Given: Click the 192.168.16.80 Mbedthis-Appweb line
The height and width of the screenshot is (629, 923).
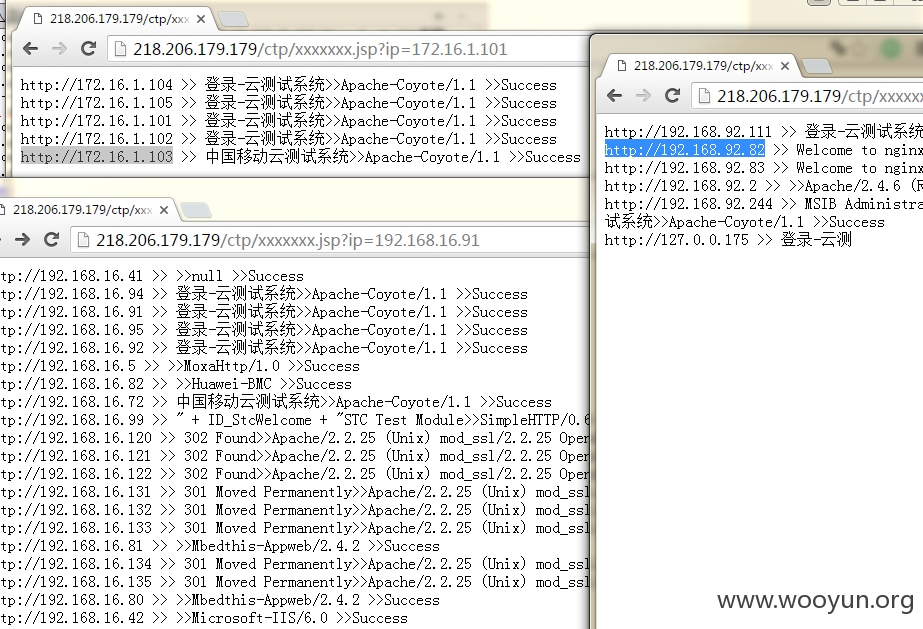Looking at the screenshot, I should click(x=220, y=601).
